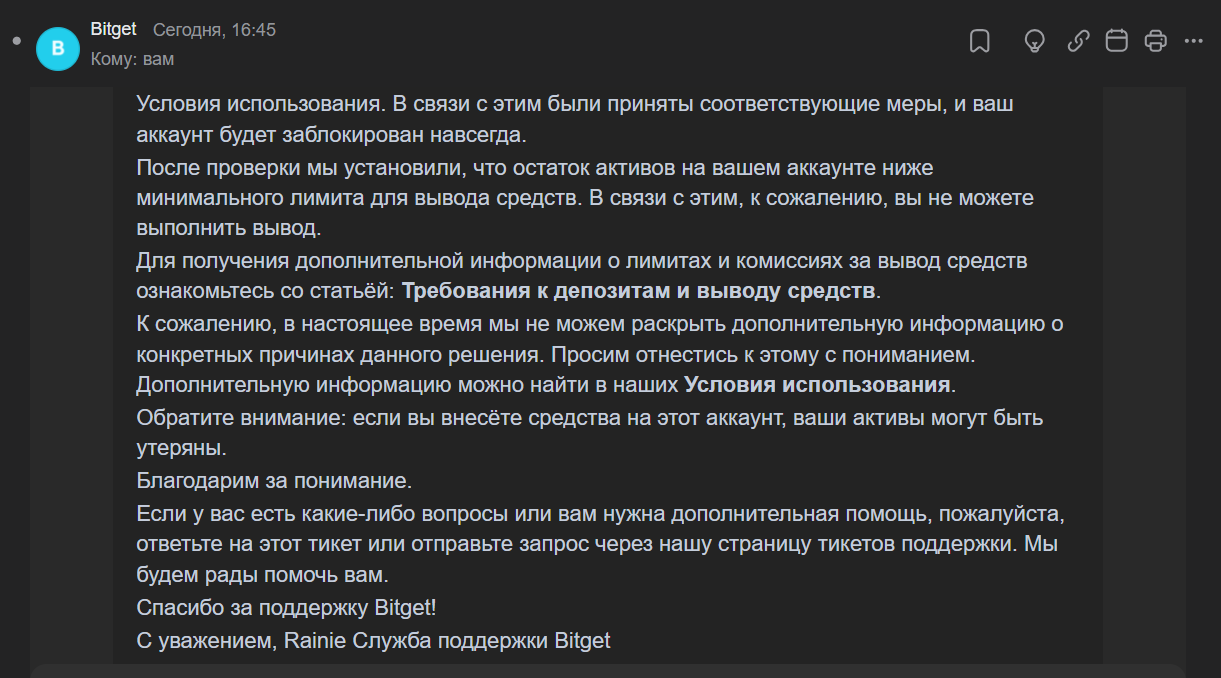Click the sentence starting "Обратите внимание"

click(590, 432)
